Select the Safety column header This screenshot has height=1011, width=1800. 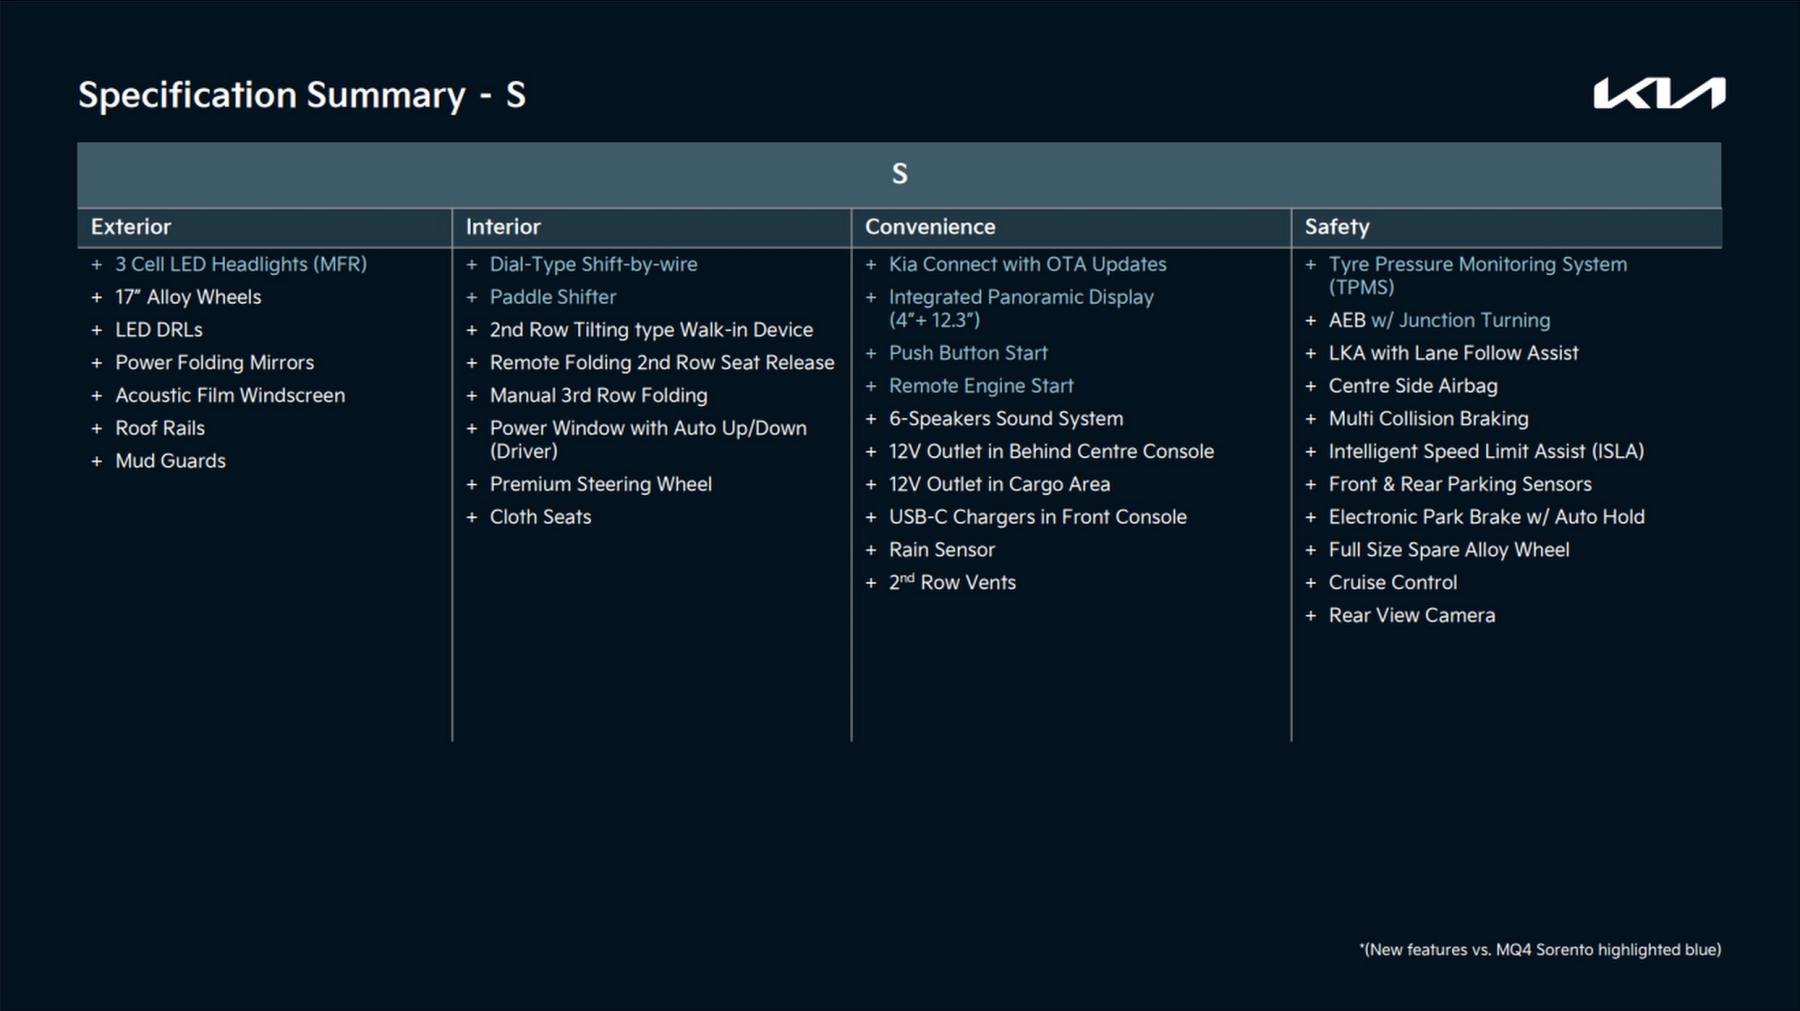[1337, 227]
